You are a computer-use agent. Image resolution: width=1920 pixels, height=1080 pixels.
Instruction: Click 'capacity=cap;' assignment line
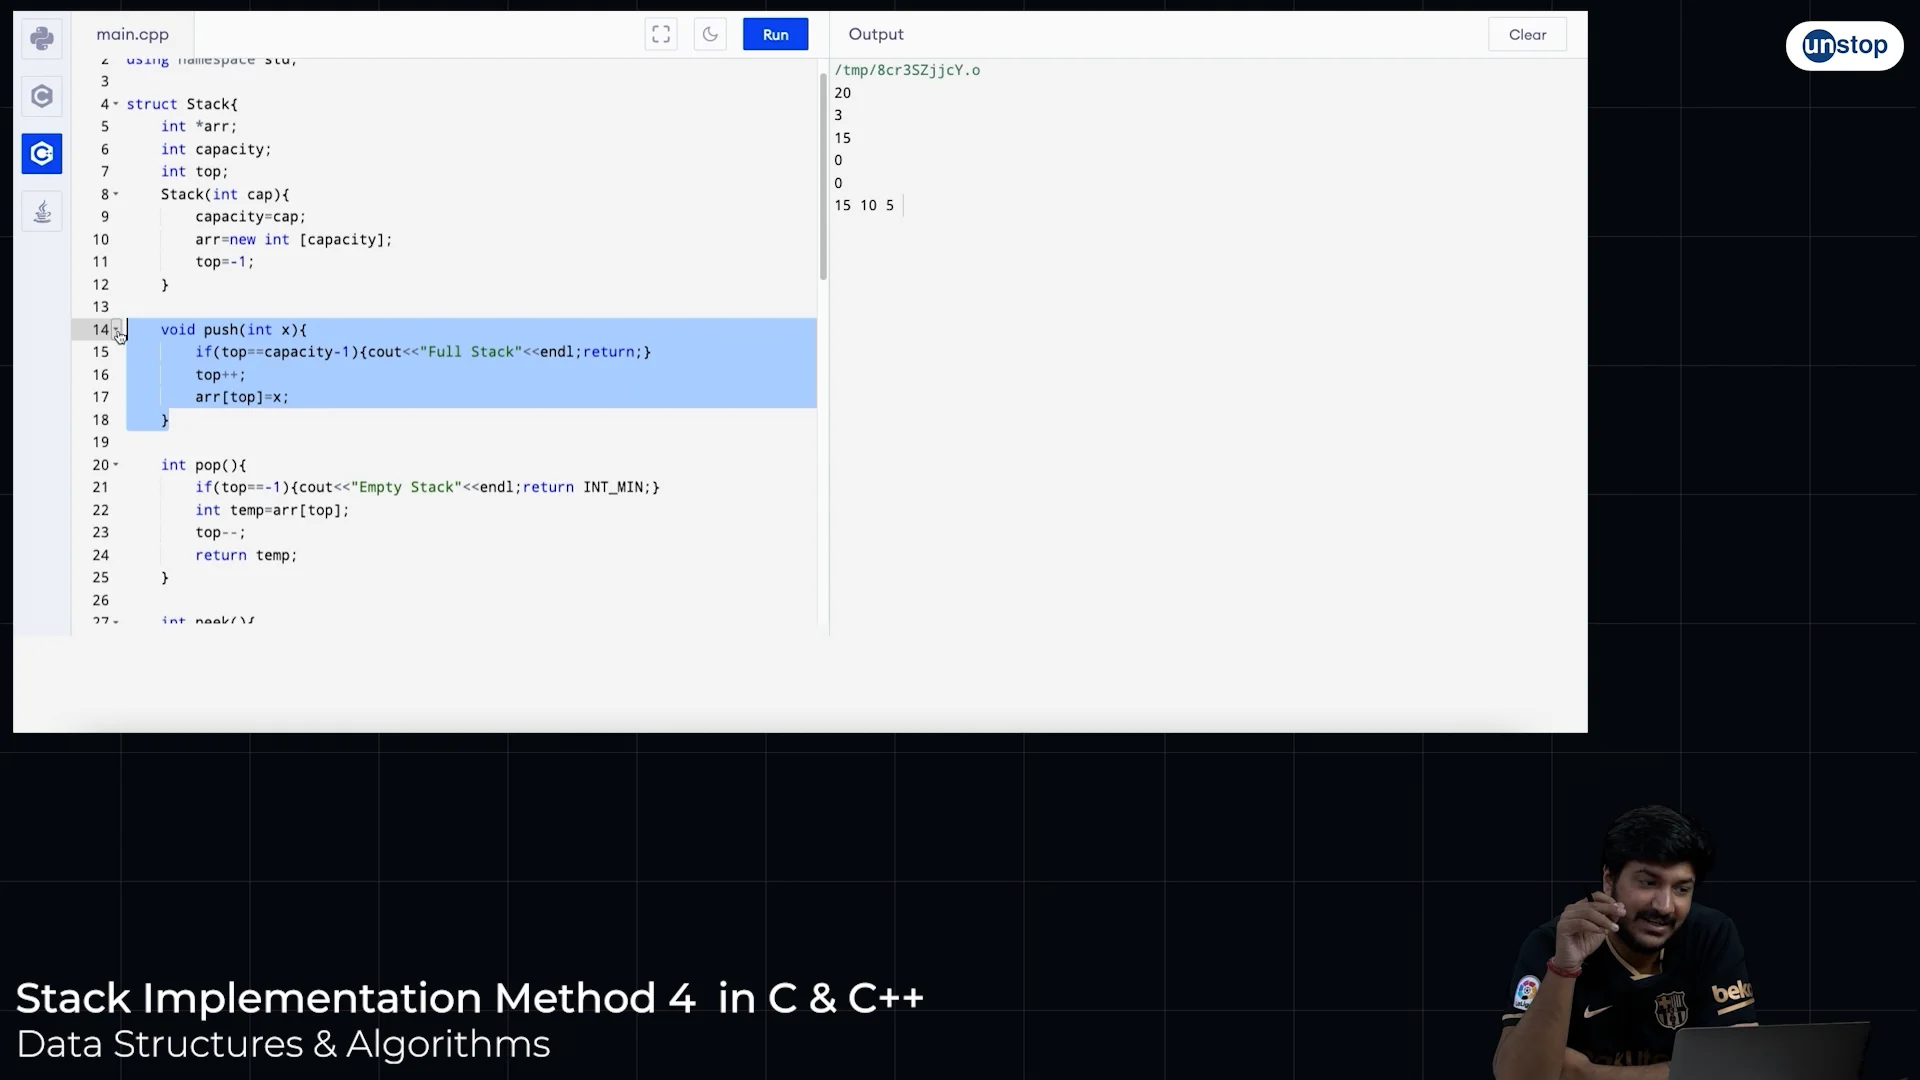pyautogui.click(x=250, y=217)
